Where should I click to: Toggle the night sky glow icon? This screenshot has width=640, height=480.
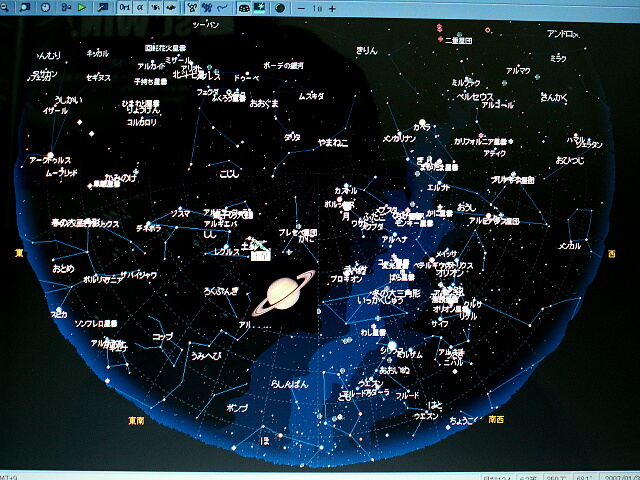(x=259, y=8)
